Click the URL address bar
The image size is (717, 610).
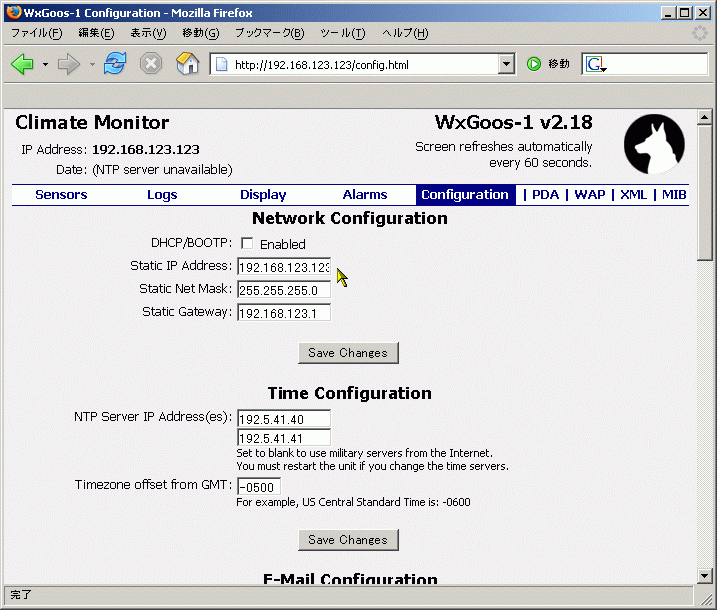[x=361, y=64]
